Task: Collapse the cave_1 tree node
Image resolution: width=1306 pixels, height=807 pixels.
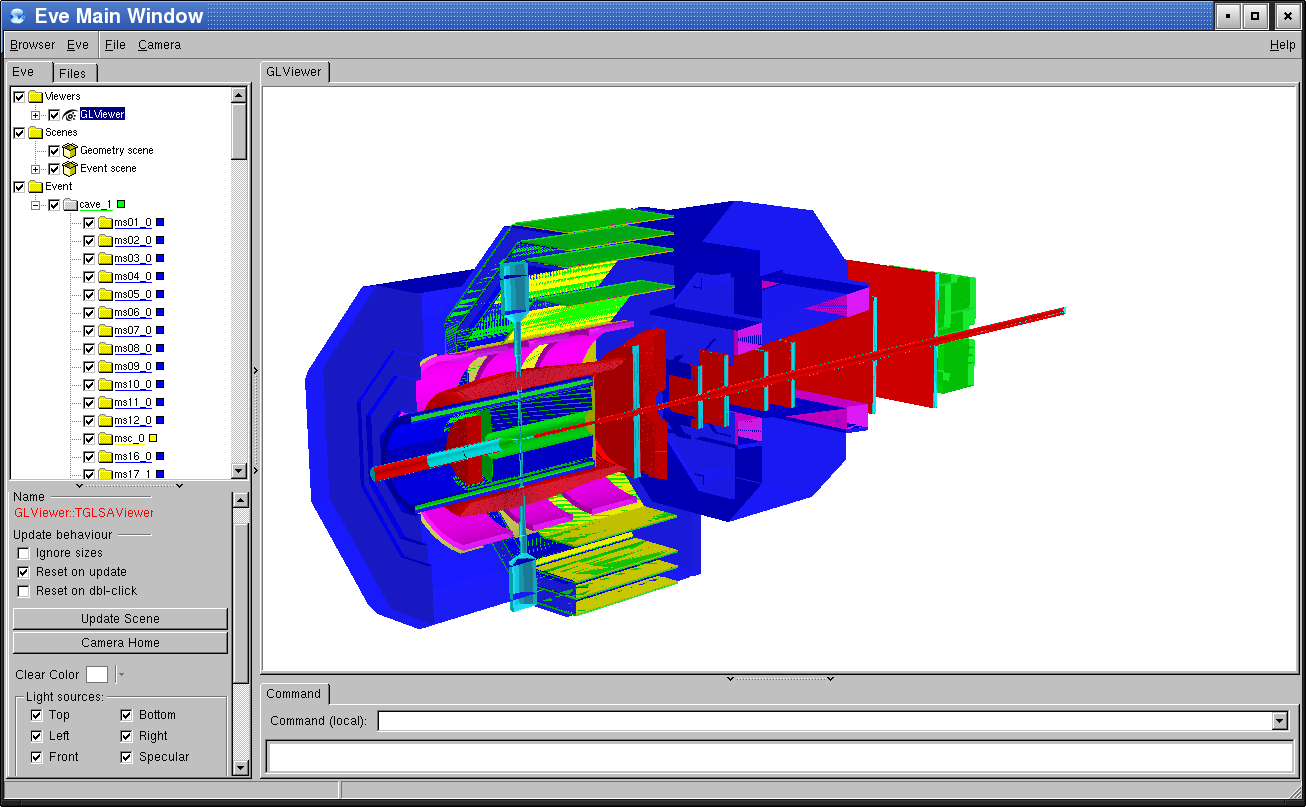Action: [36, 204]
